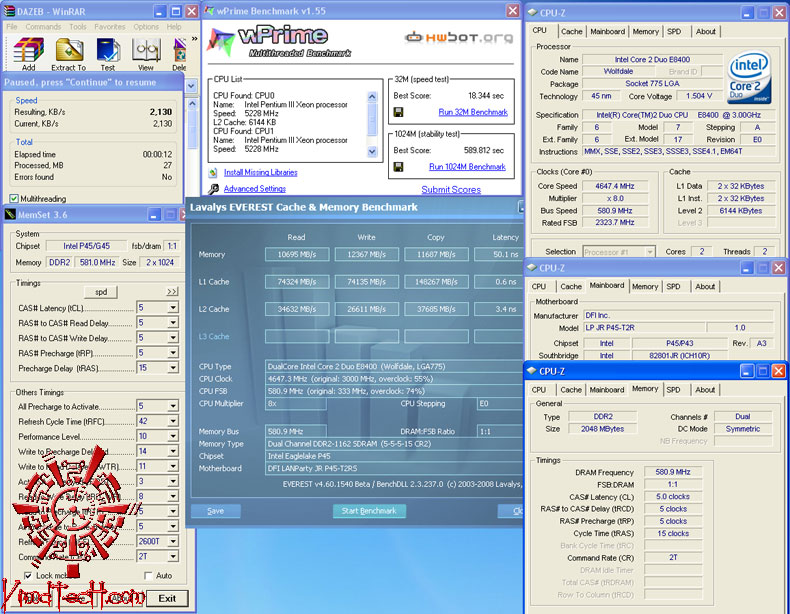The image size is (790, 614).
Task: Click the Test icon in WinRAR toolbar
Action: pos(108,50)
